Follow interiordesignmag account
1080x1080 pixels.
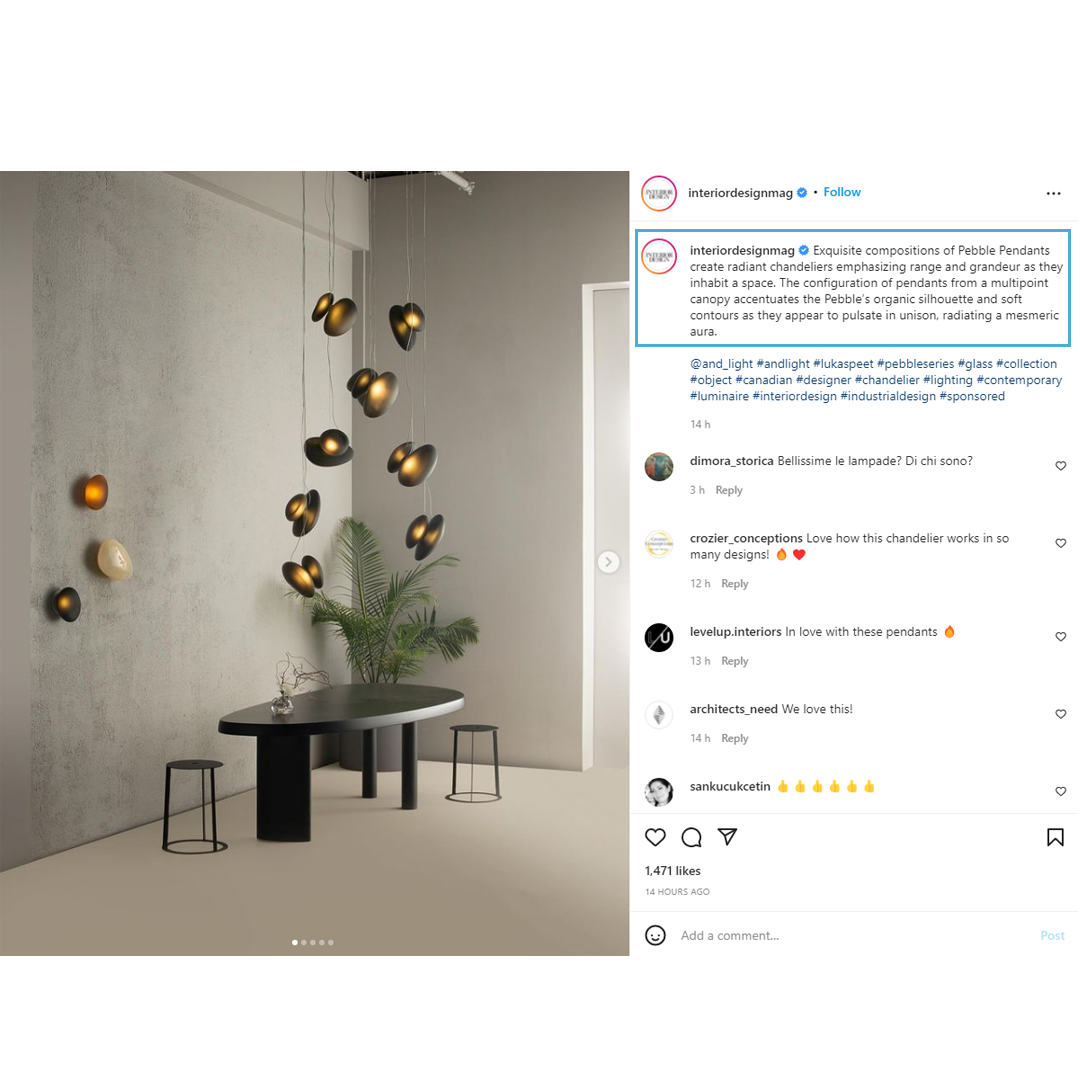tap(842, 192)
